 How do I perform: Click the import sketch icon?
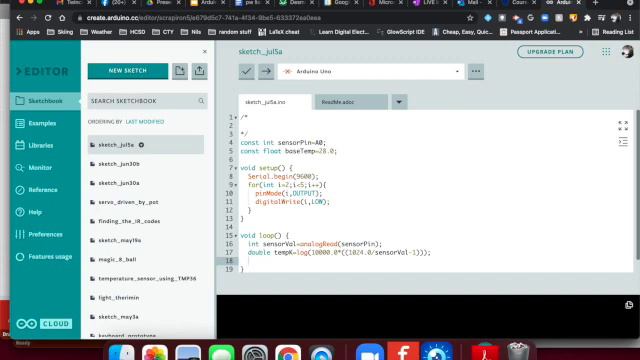[180, 71]
